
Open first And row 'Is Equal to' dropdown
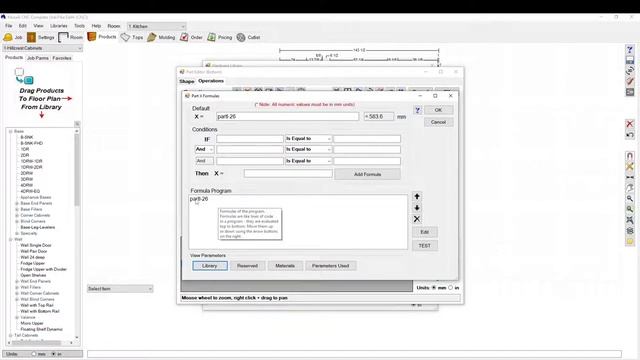pos(308,149)
